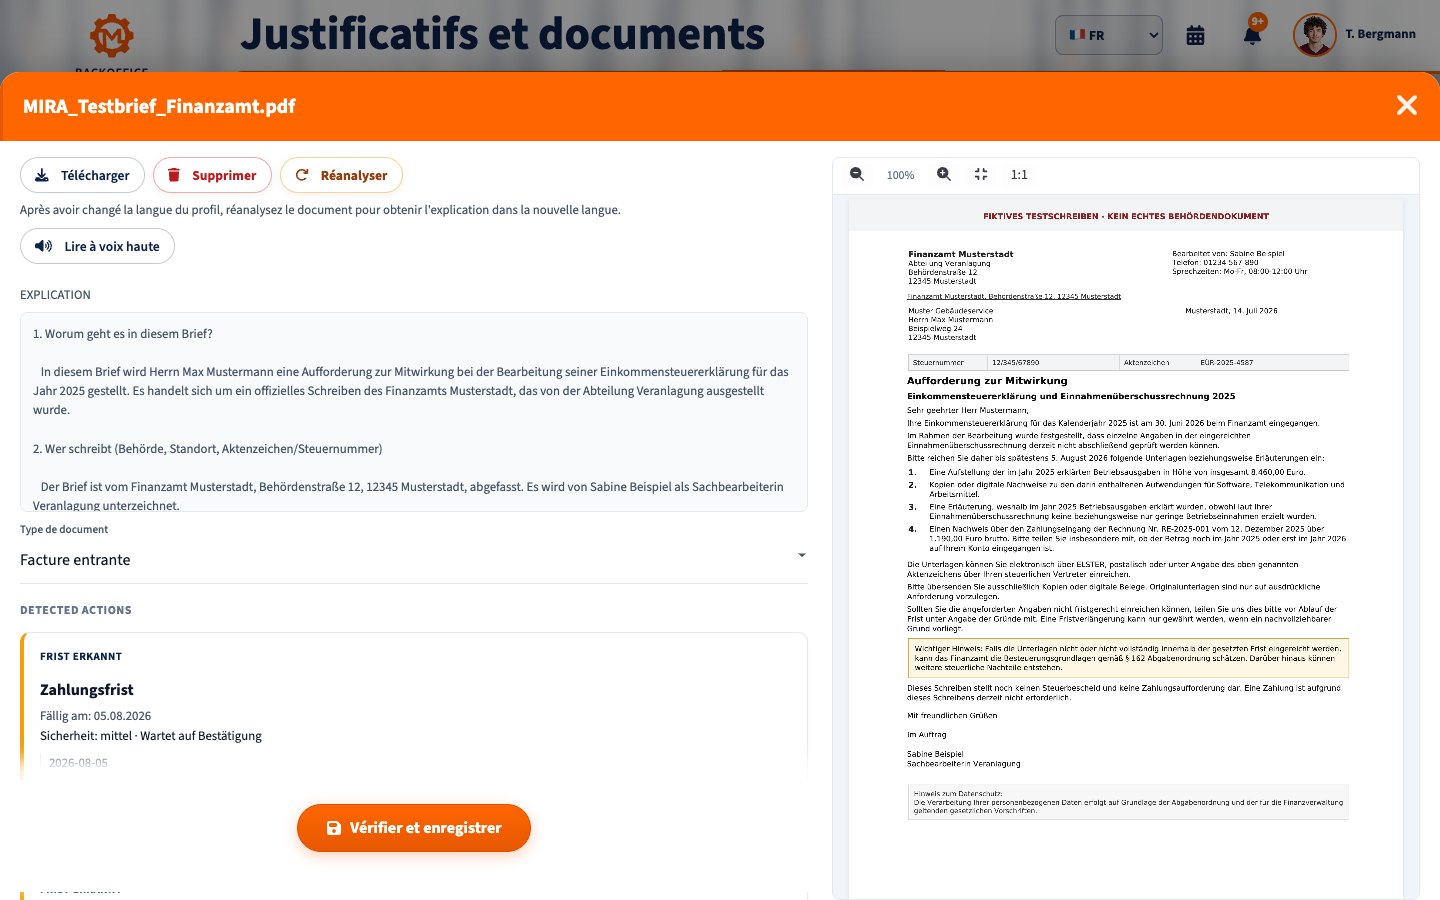Viewport: 1440px width, 900px height.
Task: Click the speaker icon in read-aloud button
Action: (44, 246)
